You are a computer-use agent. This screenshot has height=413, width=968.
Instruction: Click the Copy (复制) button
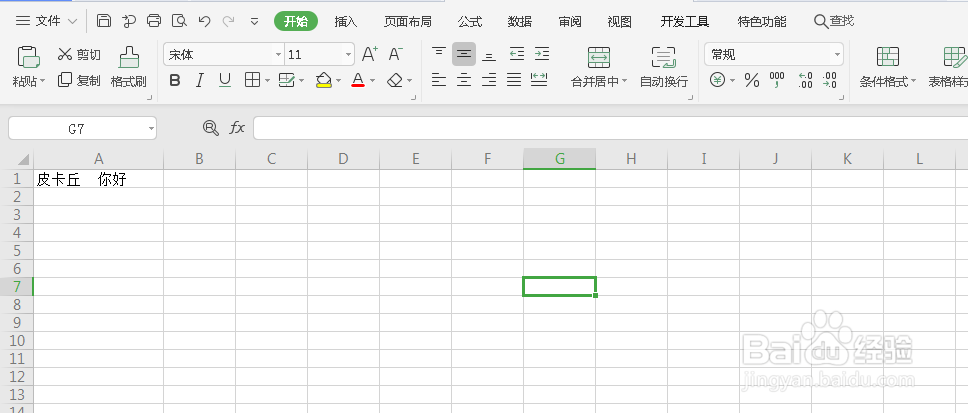click(79, 80)
